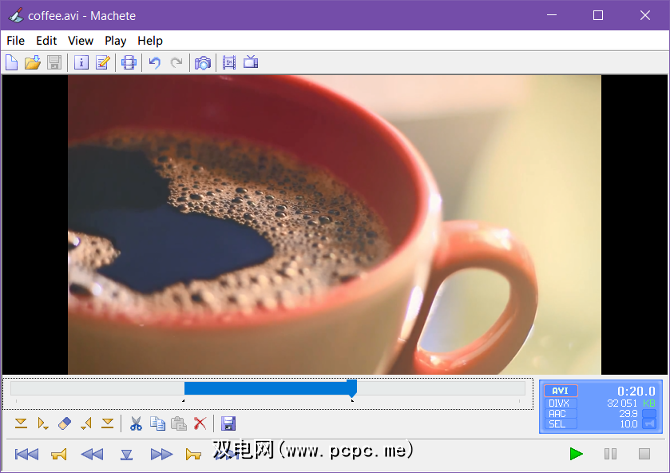Cut the selection with the scissors icon
The image size is (670, 473).
137,424
